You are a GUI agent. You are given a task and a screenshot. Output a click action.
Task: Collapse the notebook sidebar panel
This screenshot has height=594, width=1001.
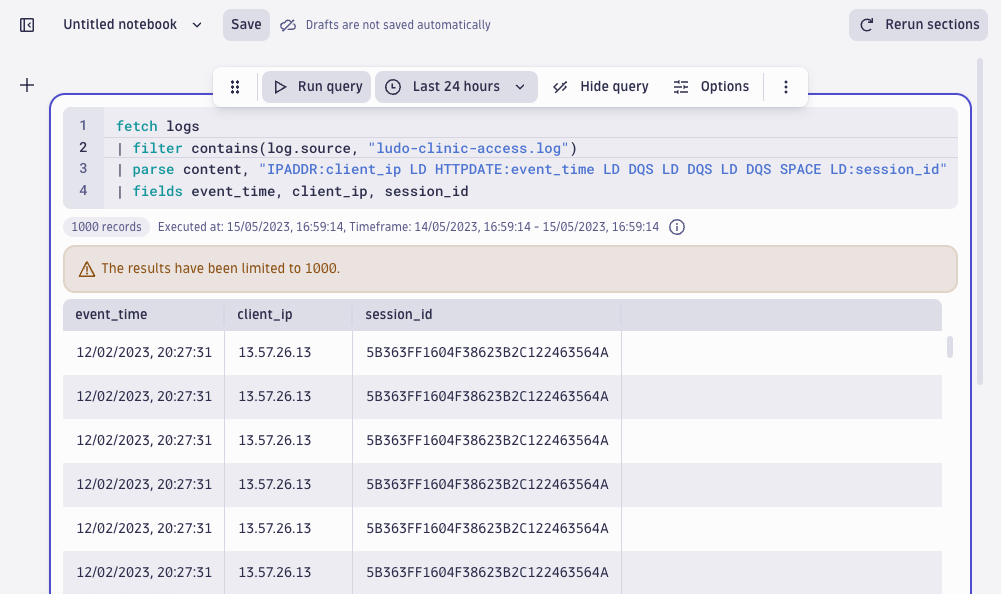click(26, 24)
